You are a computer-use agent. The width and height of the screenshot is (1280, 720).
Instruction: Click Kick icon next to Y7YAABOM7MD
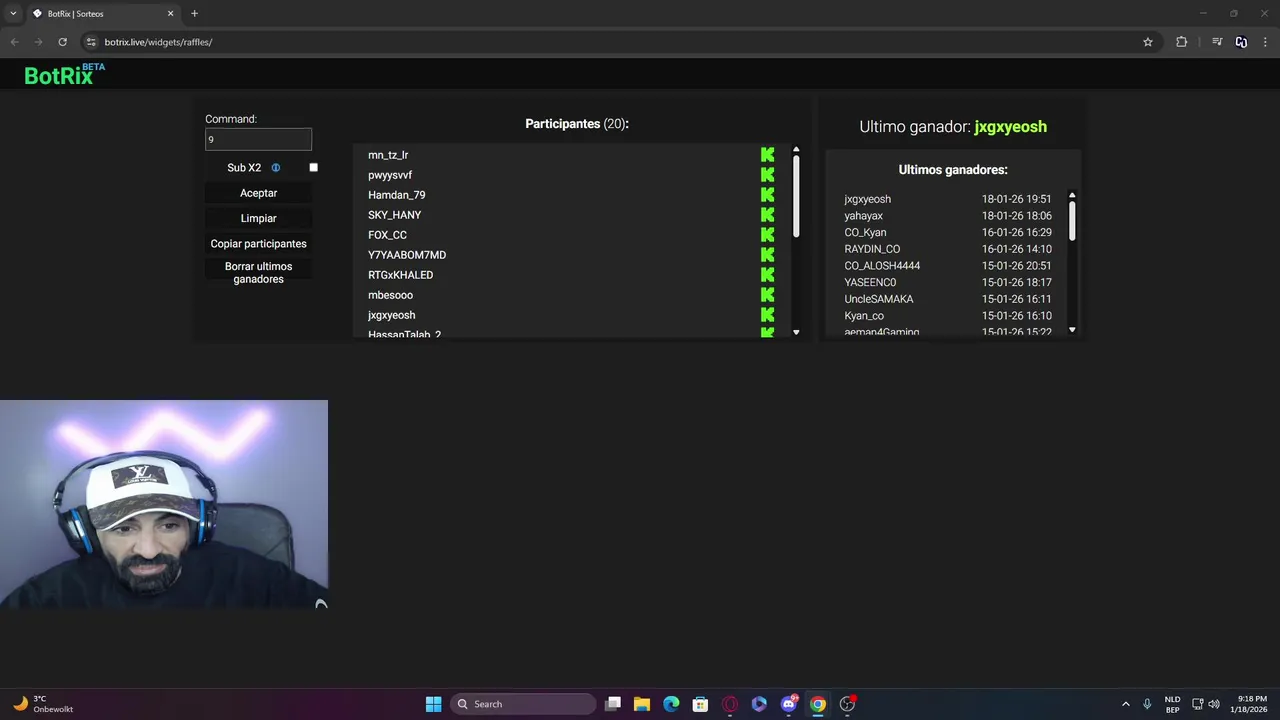click(x=767, y=255)
